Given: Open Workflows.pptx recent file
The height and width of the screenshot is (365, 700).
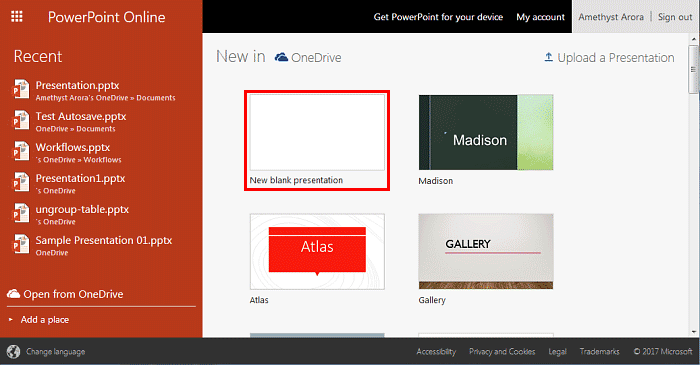Looking at the screenshot, I should (73, 147).
